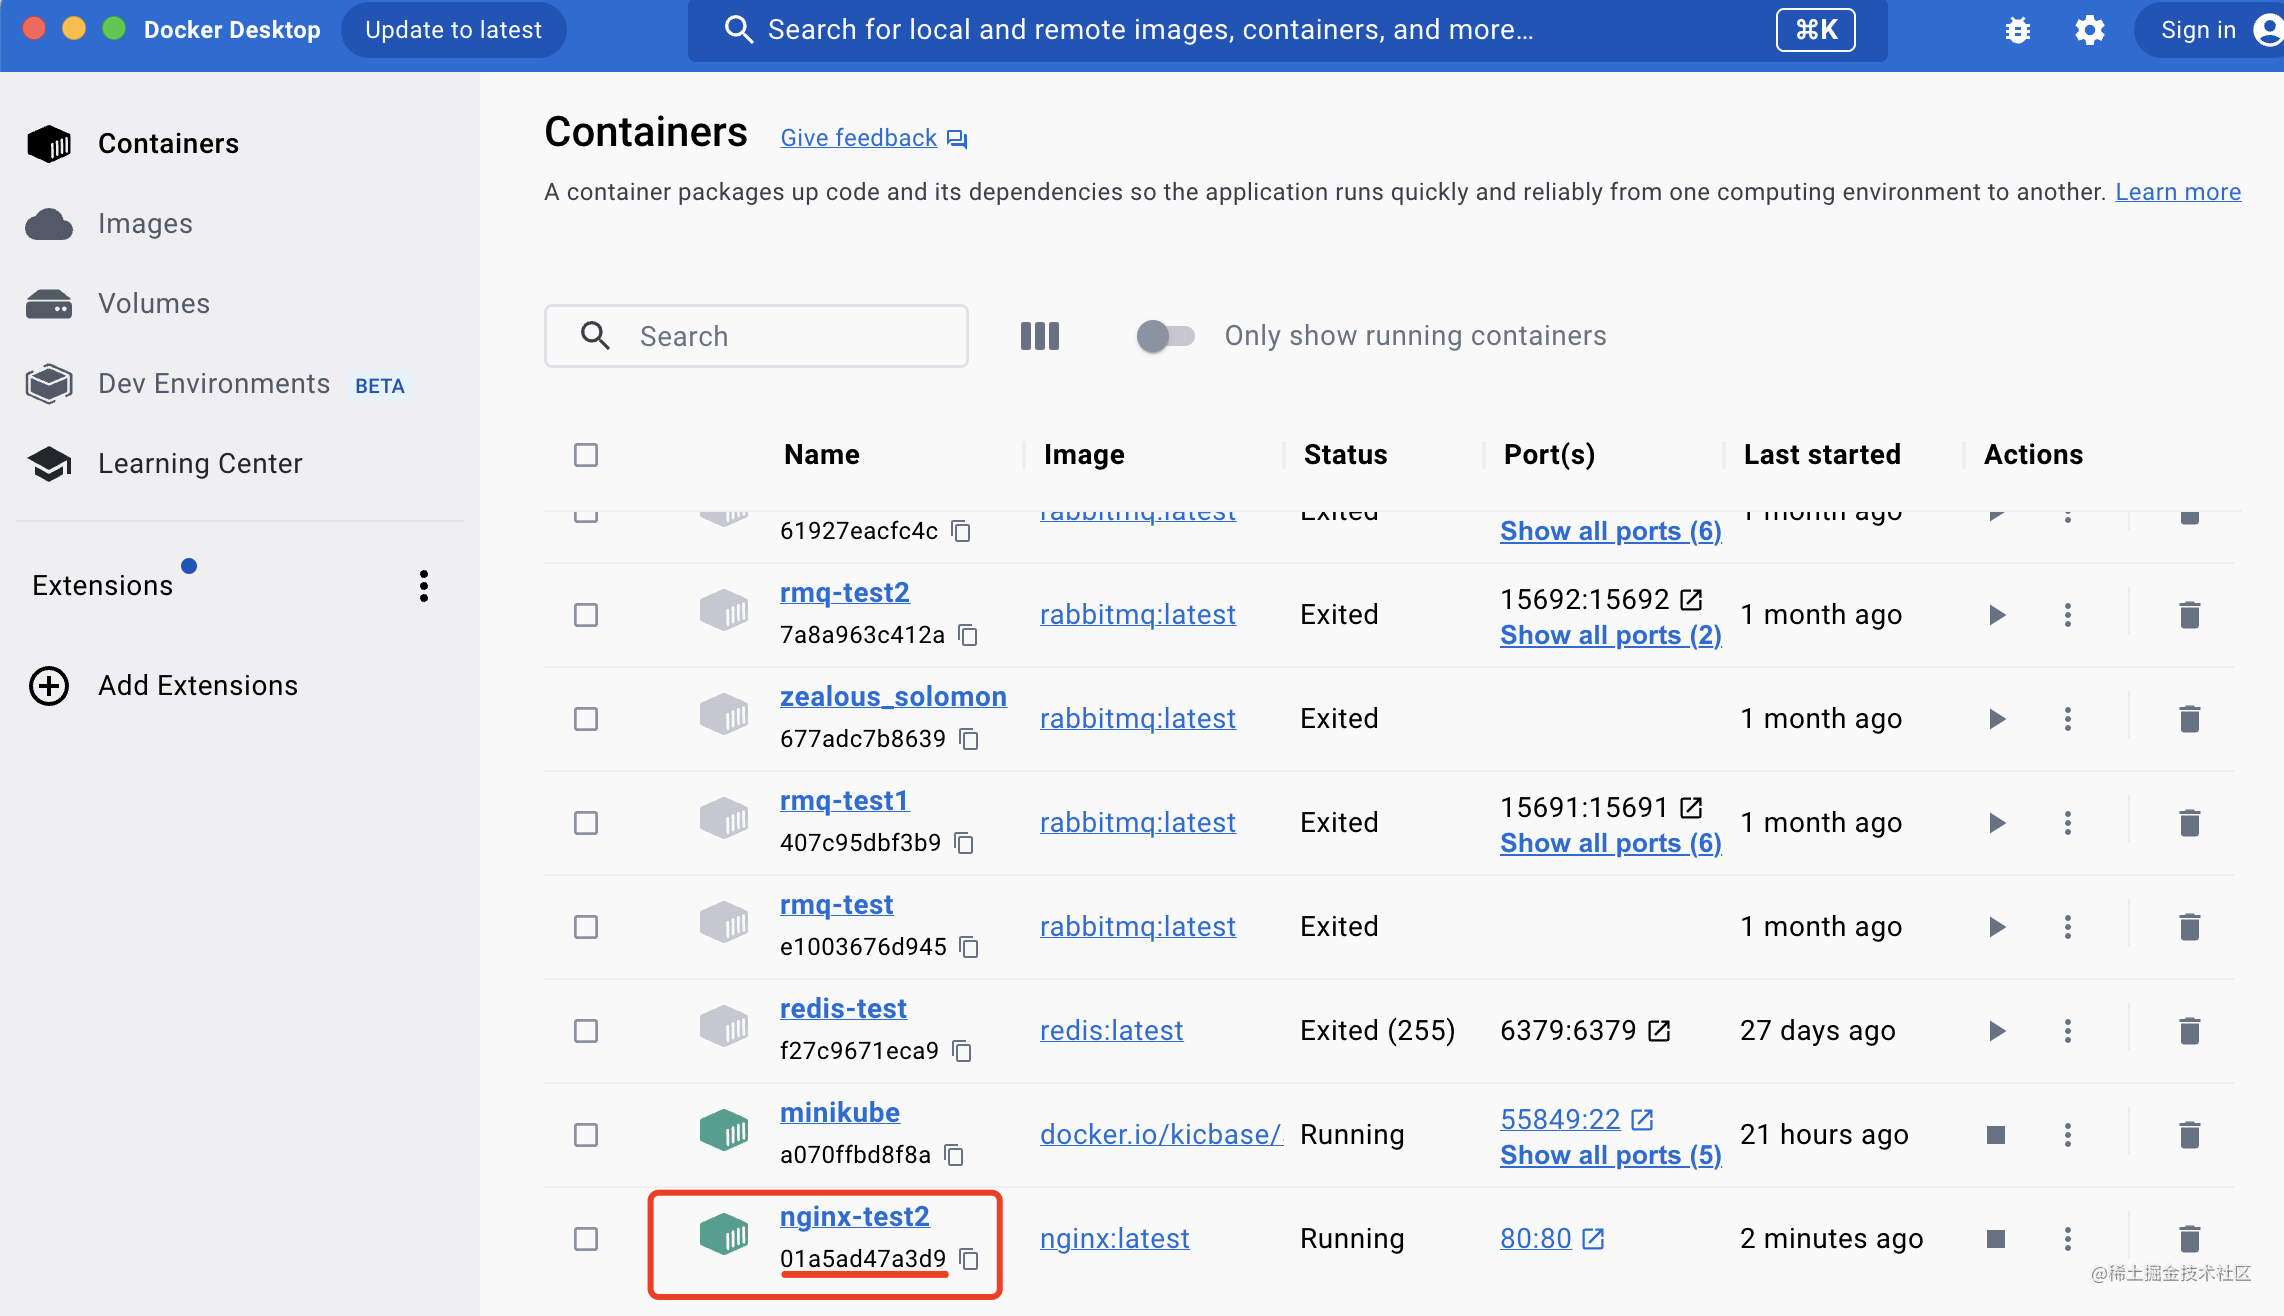
Task: Stop the nginx-test2 container
Action: 1996,1239
